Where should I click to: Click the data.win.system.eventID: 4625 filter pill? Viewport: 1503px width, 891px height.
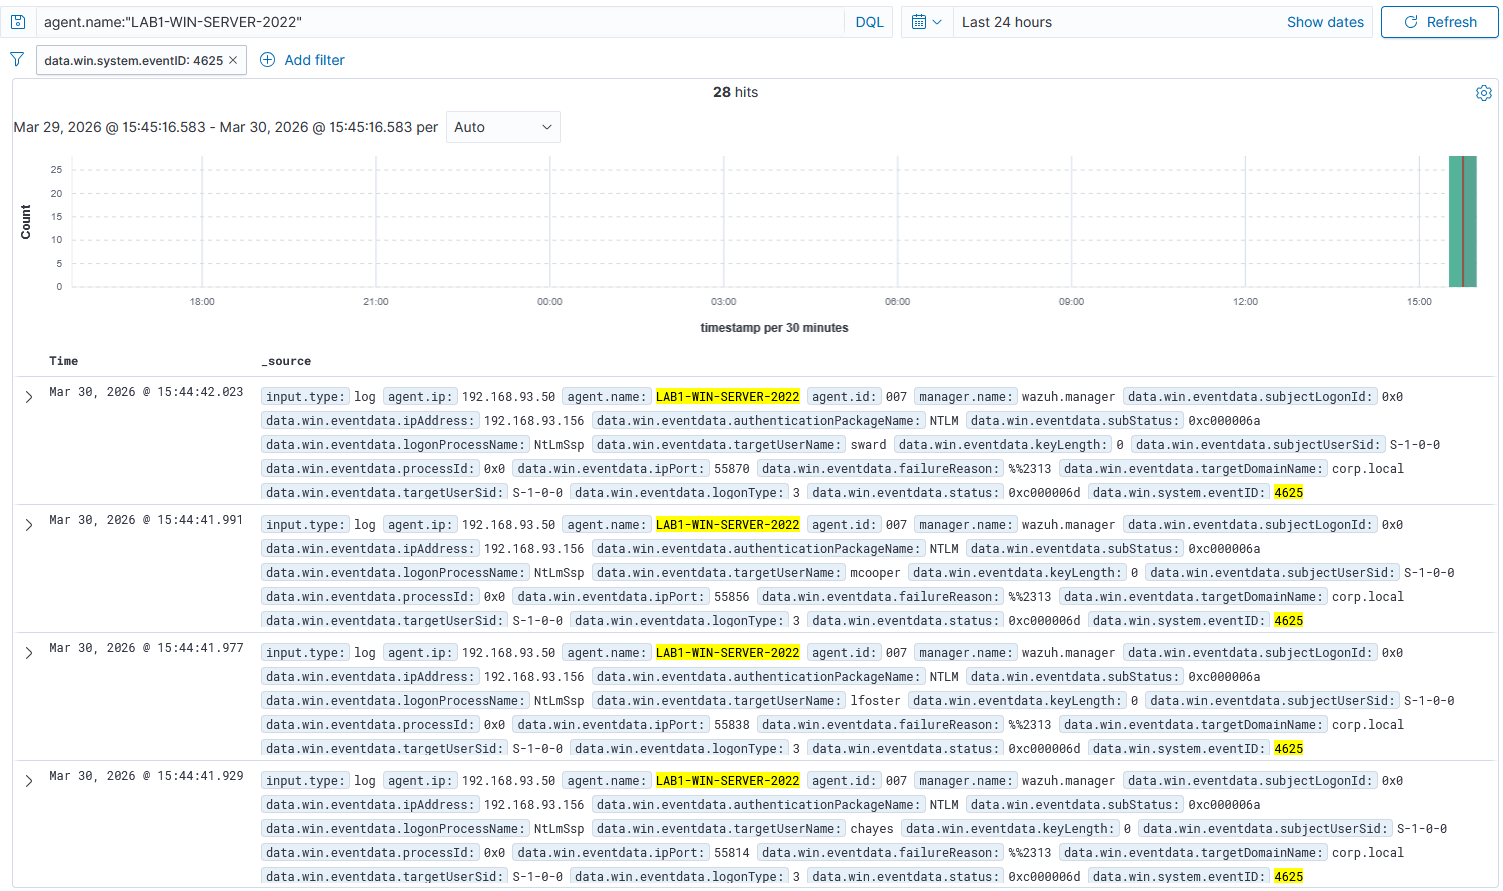[x=134, y=60]
